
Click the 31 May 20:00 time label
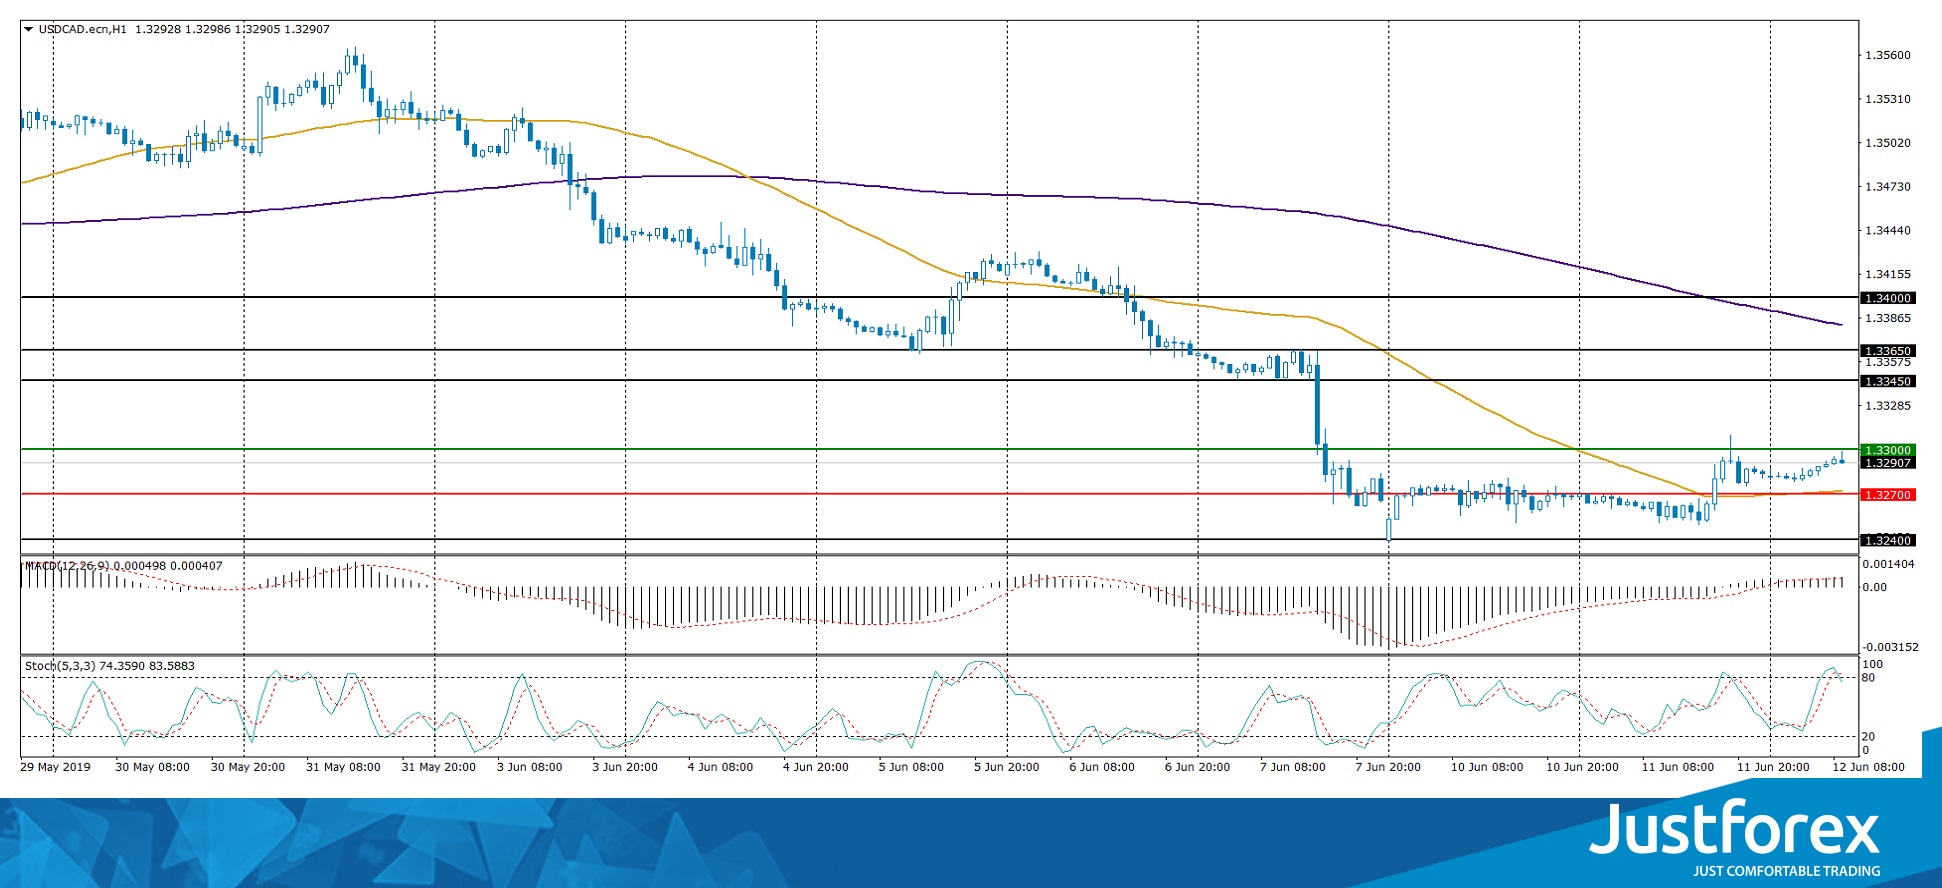coord(439,768)
